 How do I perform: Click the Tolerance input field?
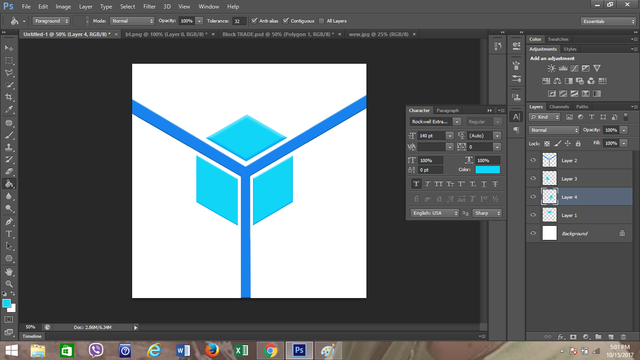click(x=239, y=21)
